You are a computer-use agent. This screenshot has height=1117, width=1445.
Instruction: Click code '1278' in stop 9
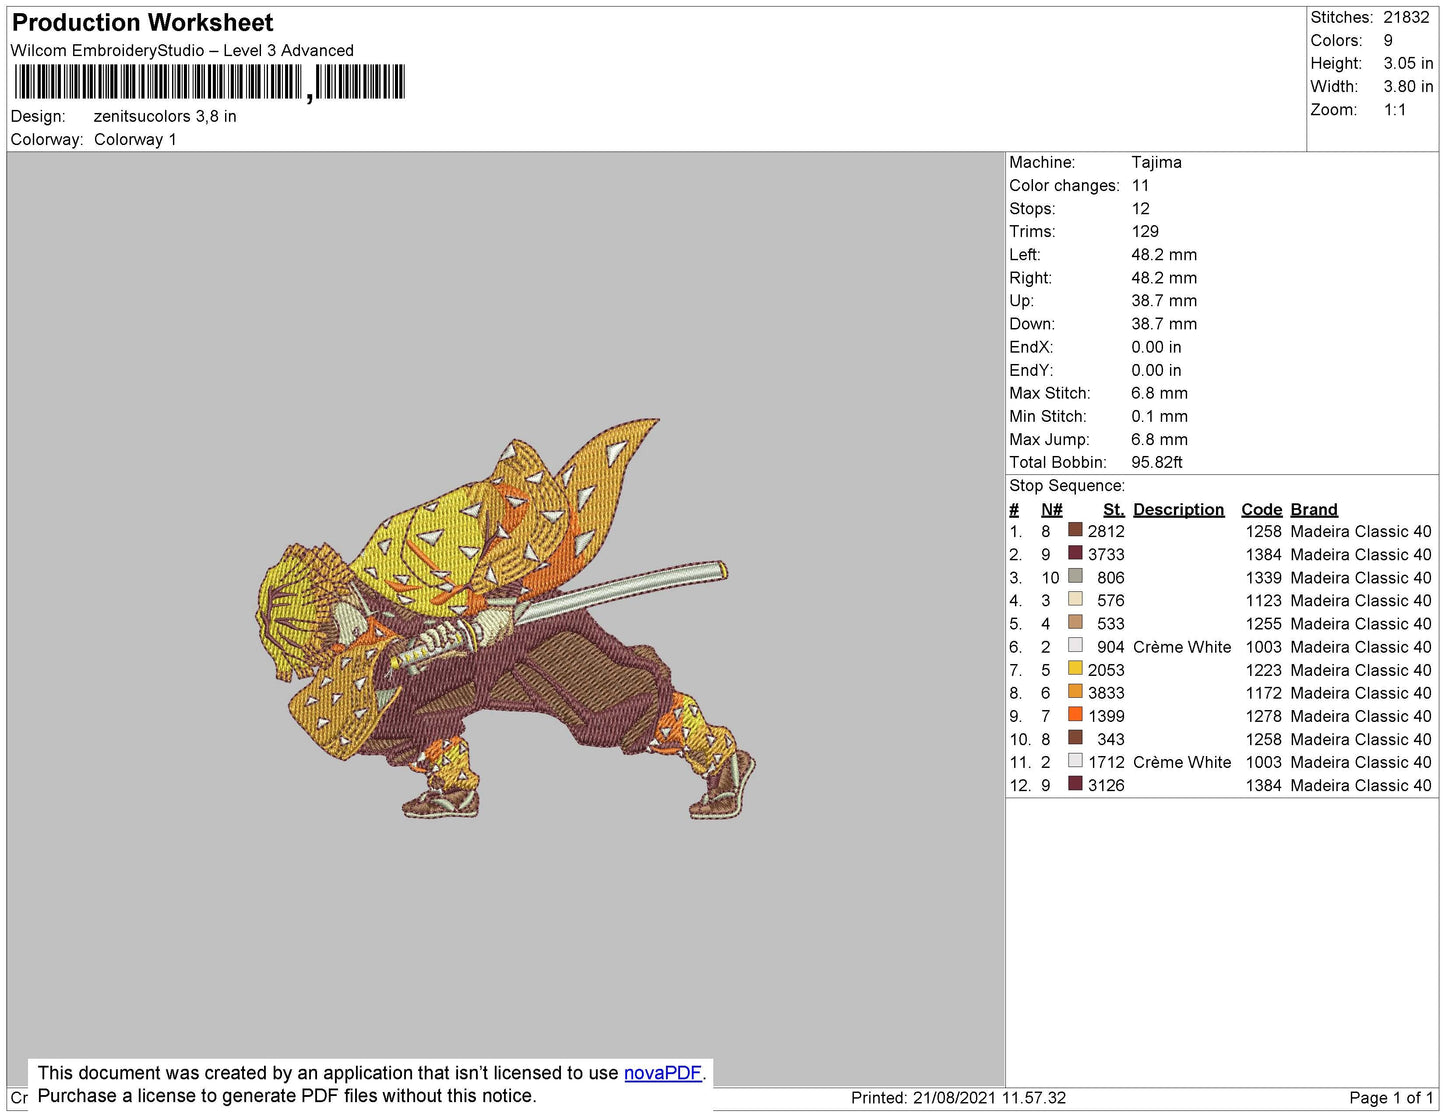(1263, 716)
